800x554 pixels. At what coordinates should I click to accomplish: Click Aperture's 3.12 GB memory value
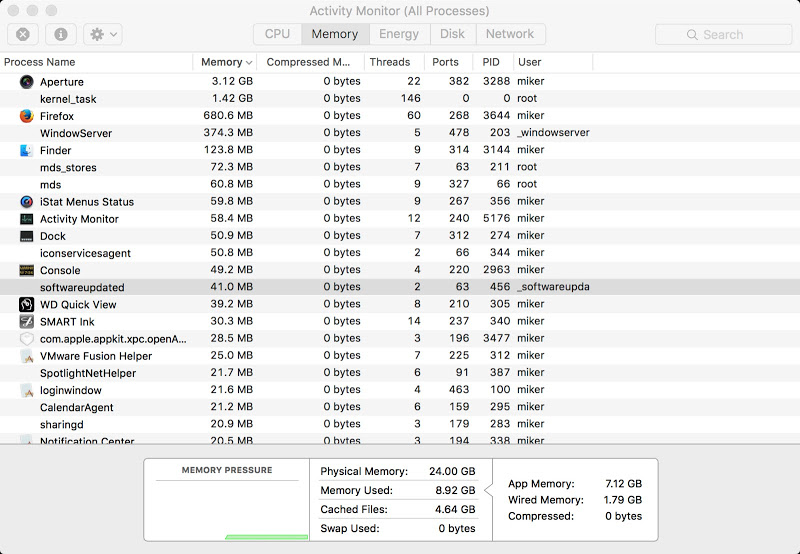(x=232, y=81)
